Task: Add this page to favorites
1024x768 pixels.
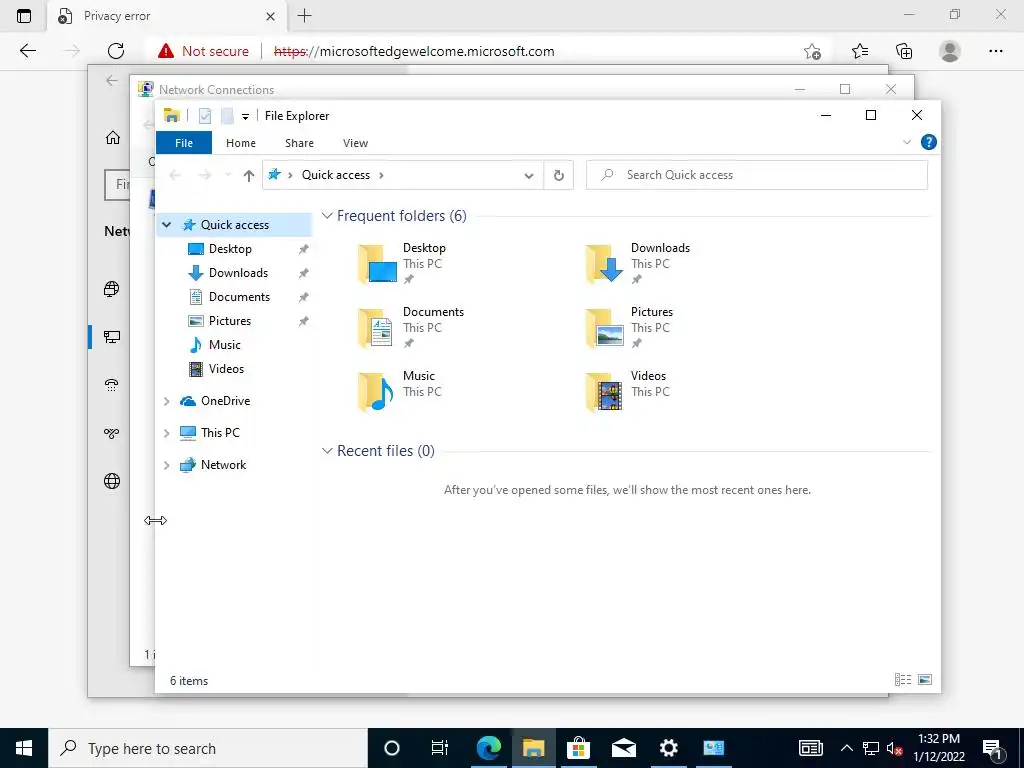Action: 812,51
